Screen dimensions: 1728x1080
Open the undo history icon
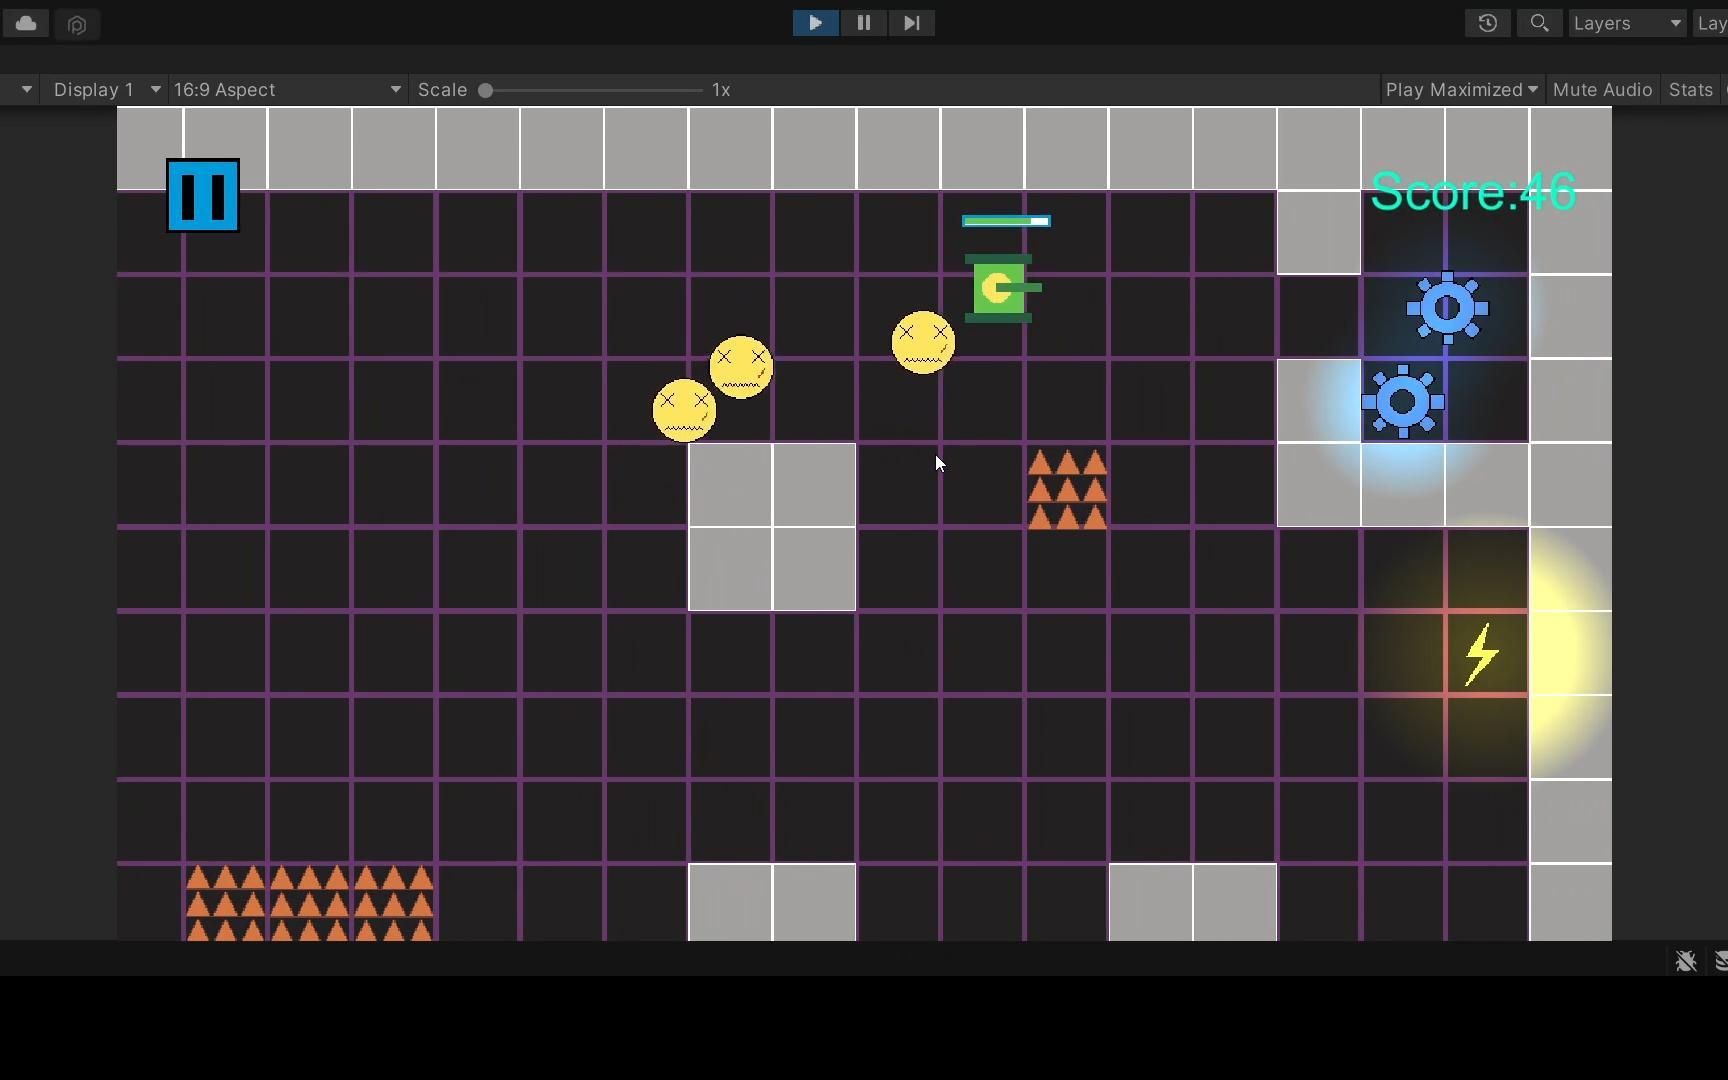[x=1487, y=23]
